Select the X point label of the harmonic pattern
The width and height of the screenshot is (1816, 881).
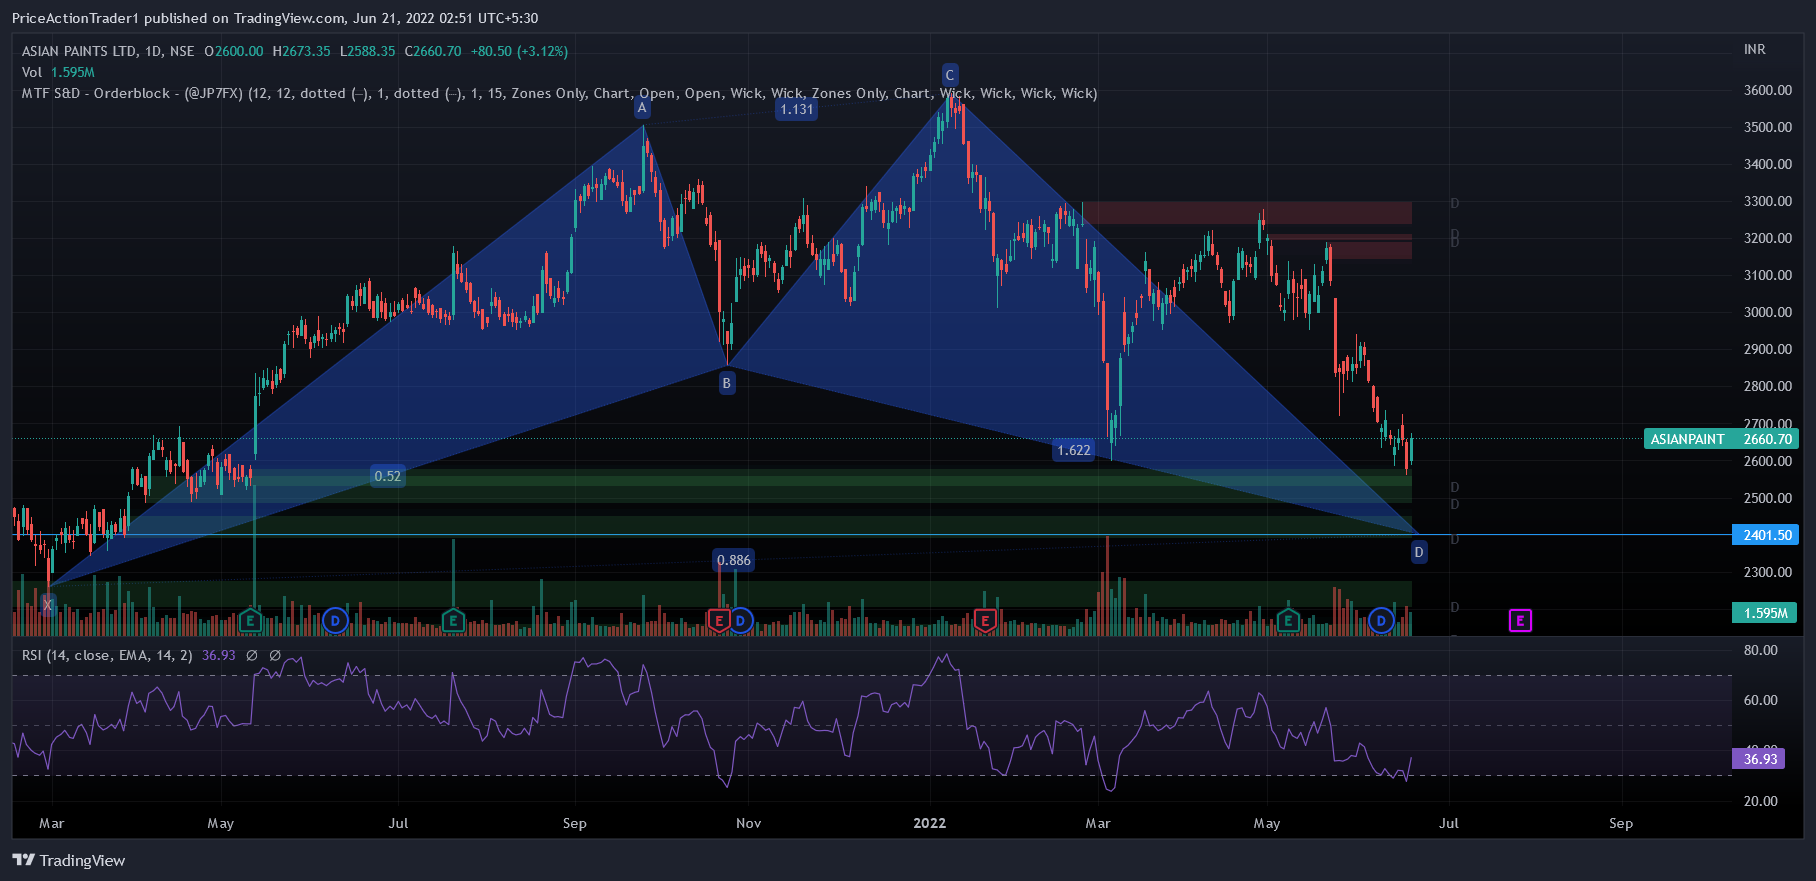[47, 604]
